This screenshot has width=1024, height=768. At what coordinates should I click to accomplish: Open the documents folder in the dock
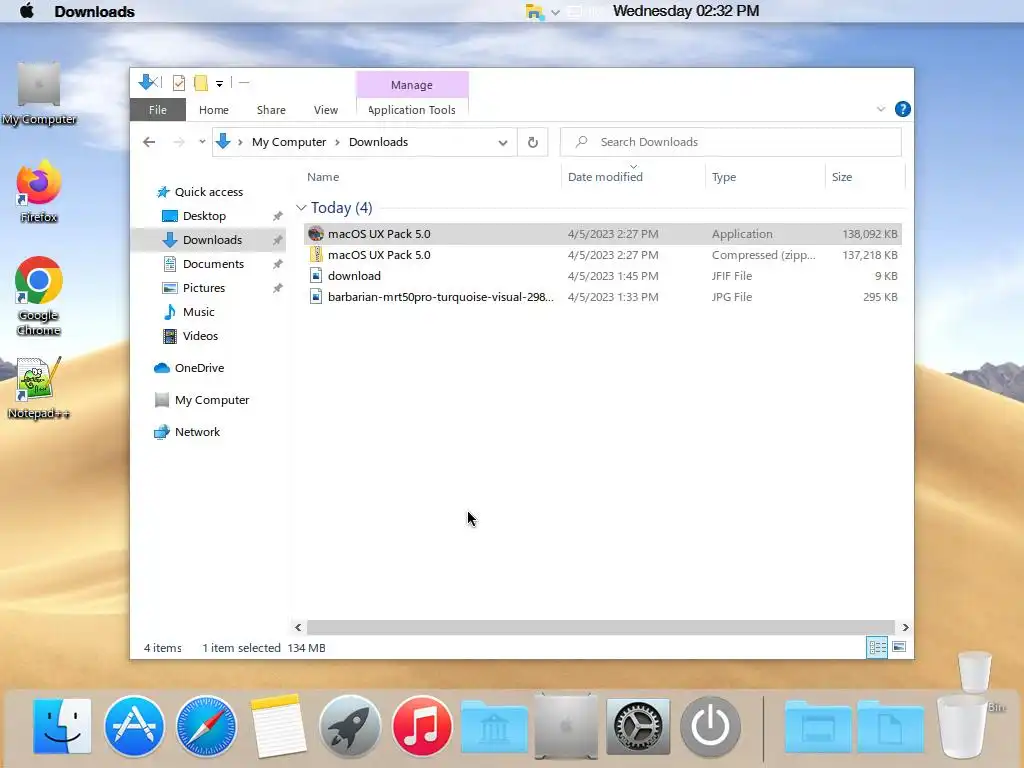pos(890,727)
